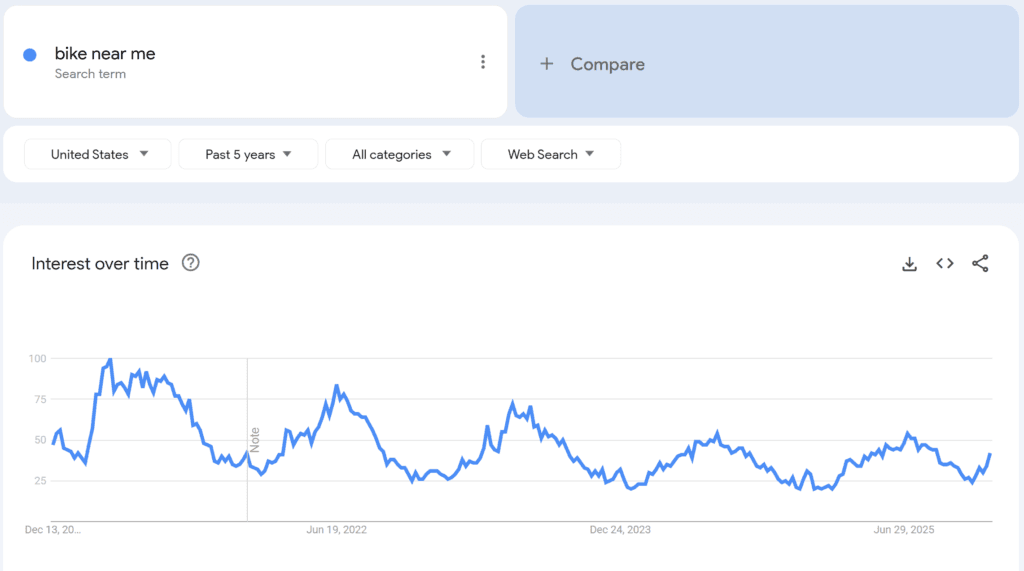Click the 50 value on the y-axis

coord(40,440)
